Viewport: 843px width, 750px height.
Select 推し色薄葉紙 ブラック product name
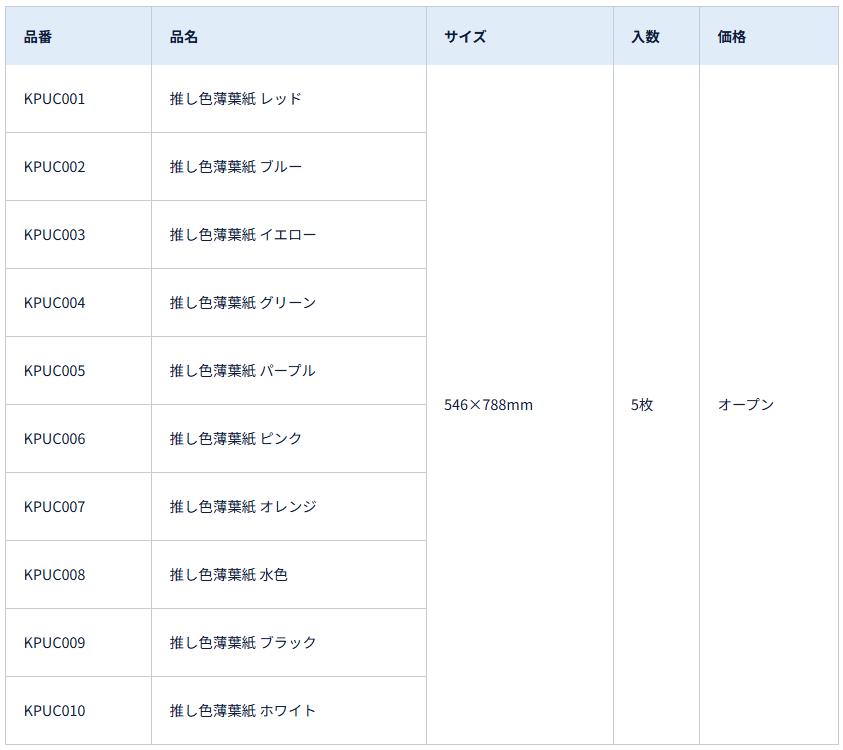242,643
